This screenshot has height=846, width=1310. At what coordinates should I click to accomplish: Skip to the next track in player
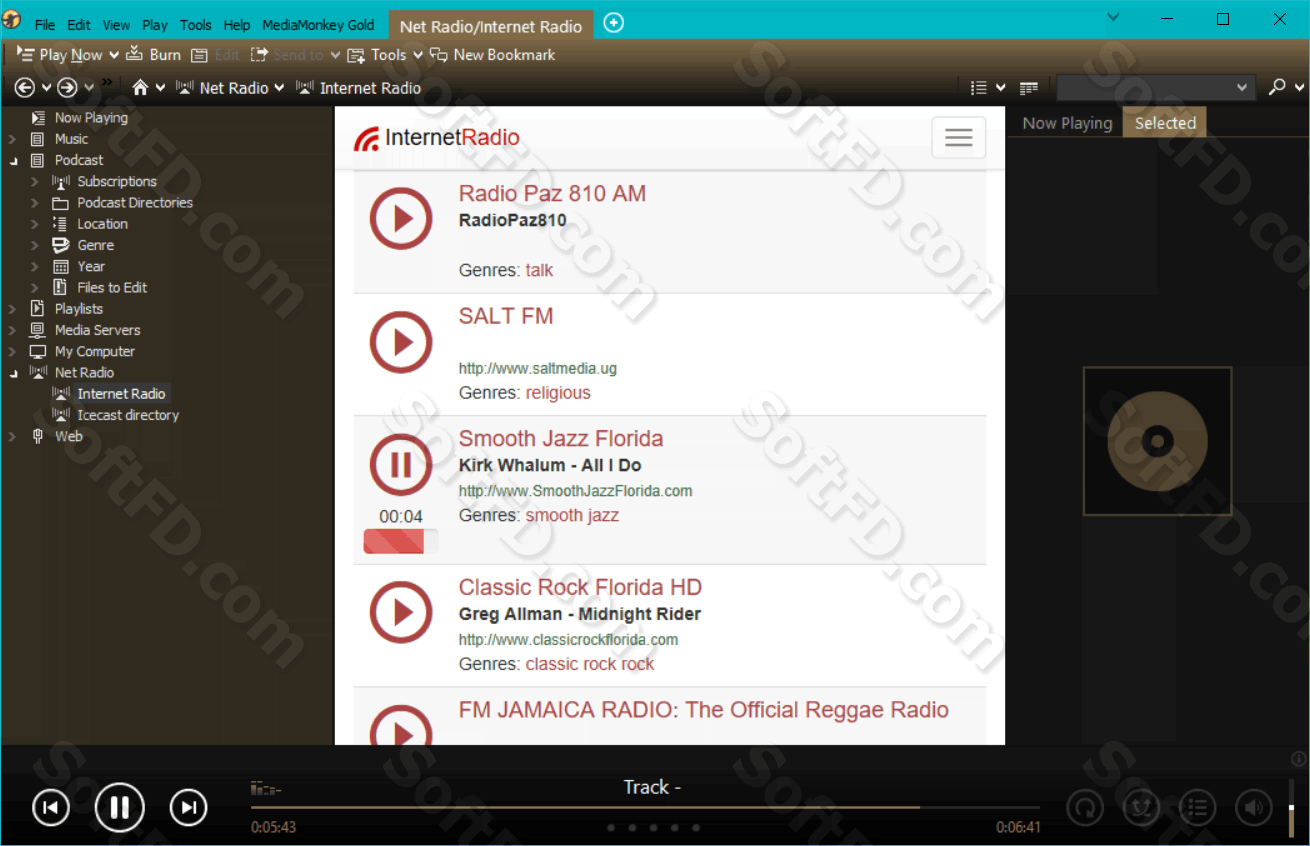pos(188,808)
